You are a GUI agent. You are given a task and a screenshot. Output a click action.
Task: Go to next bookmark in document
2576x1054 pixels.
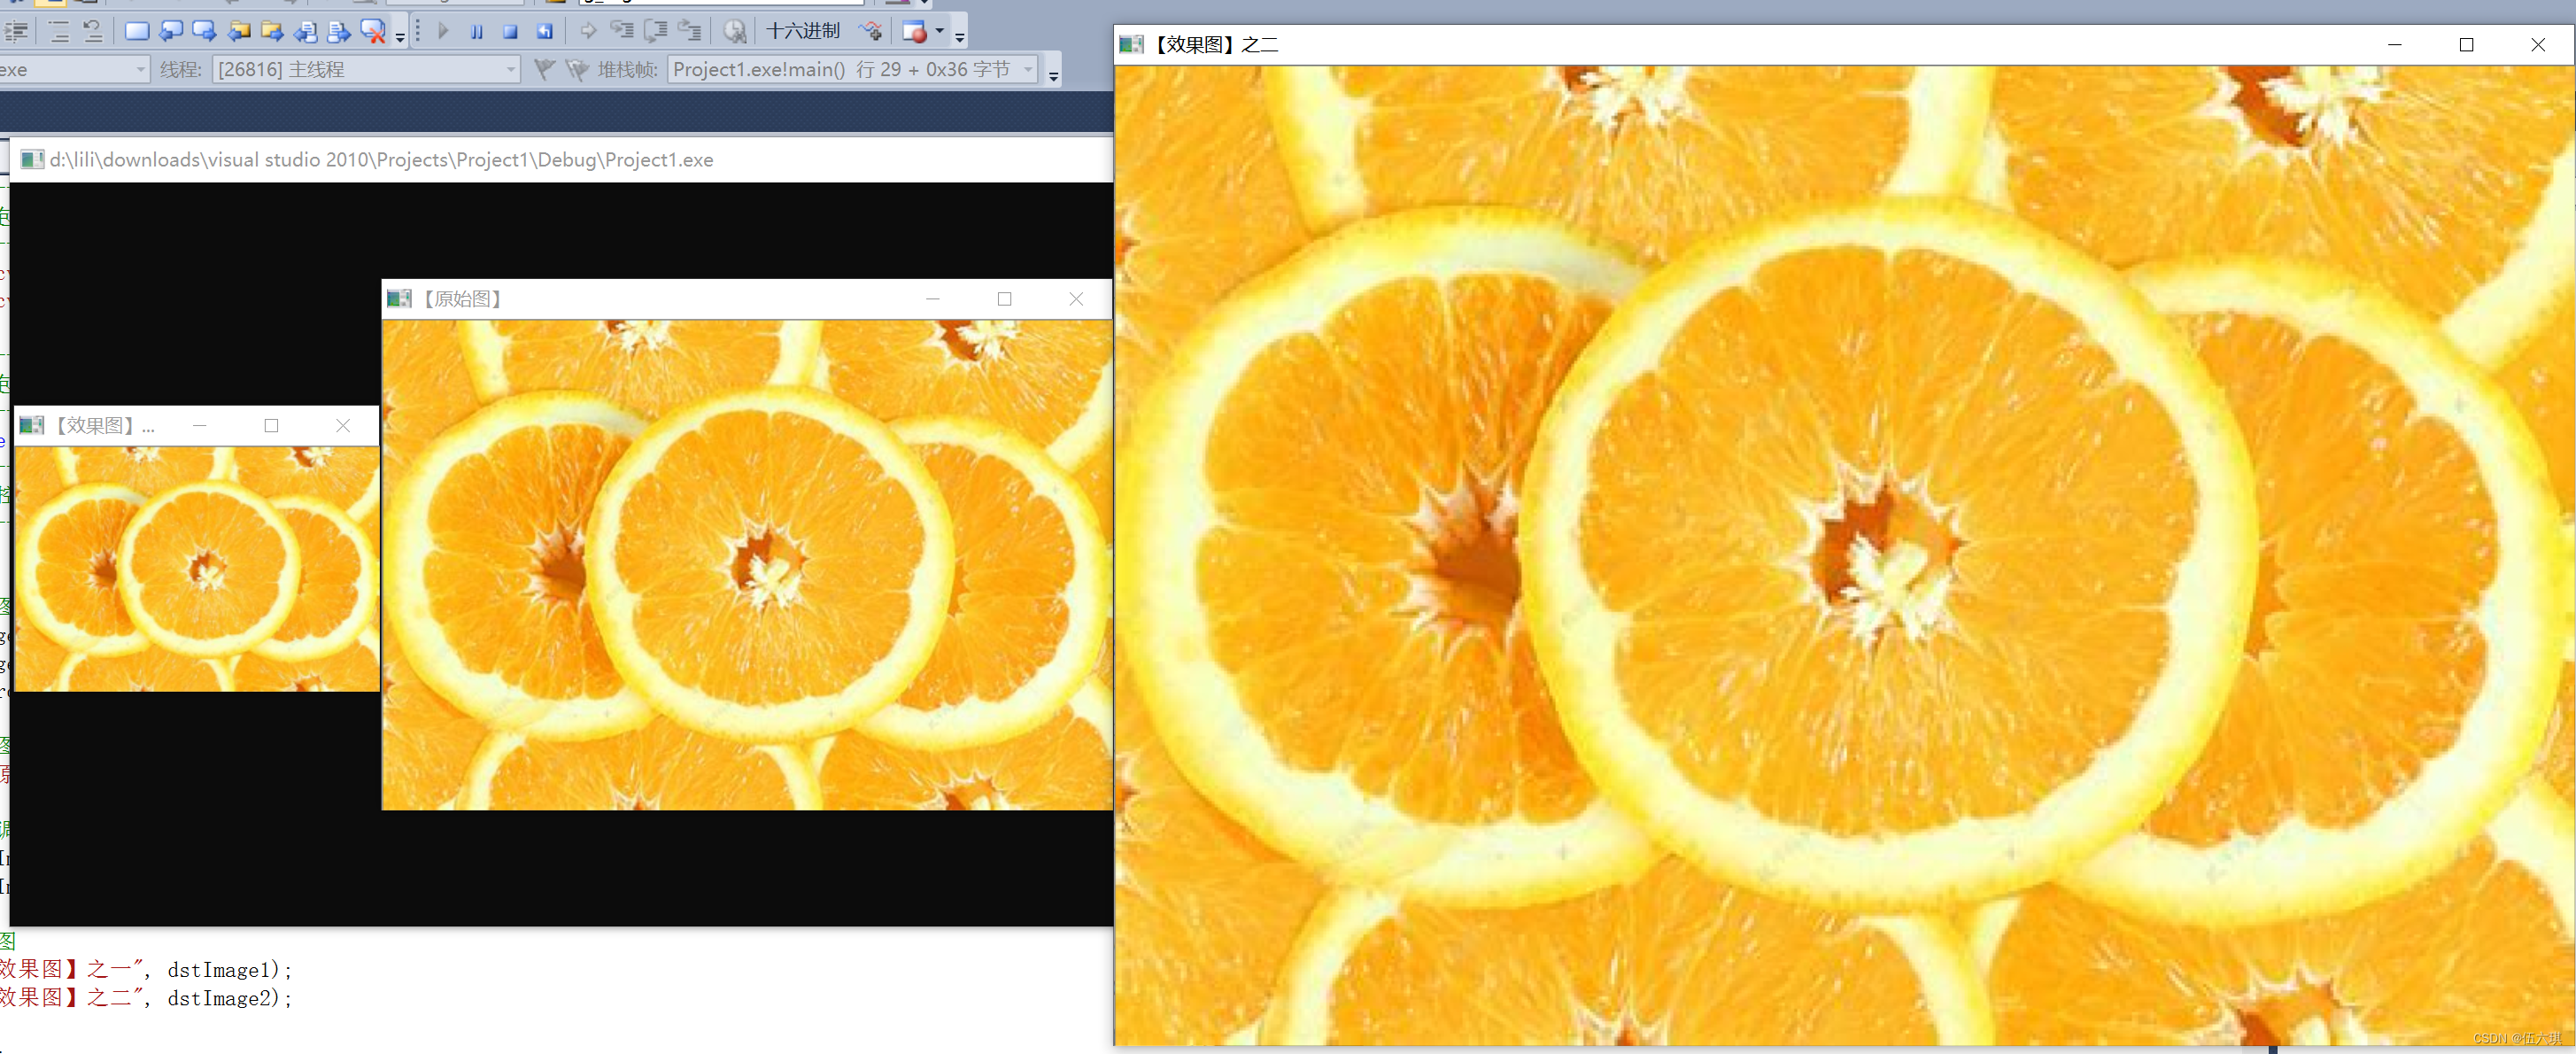coord(339,31)
